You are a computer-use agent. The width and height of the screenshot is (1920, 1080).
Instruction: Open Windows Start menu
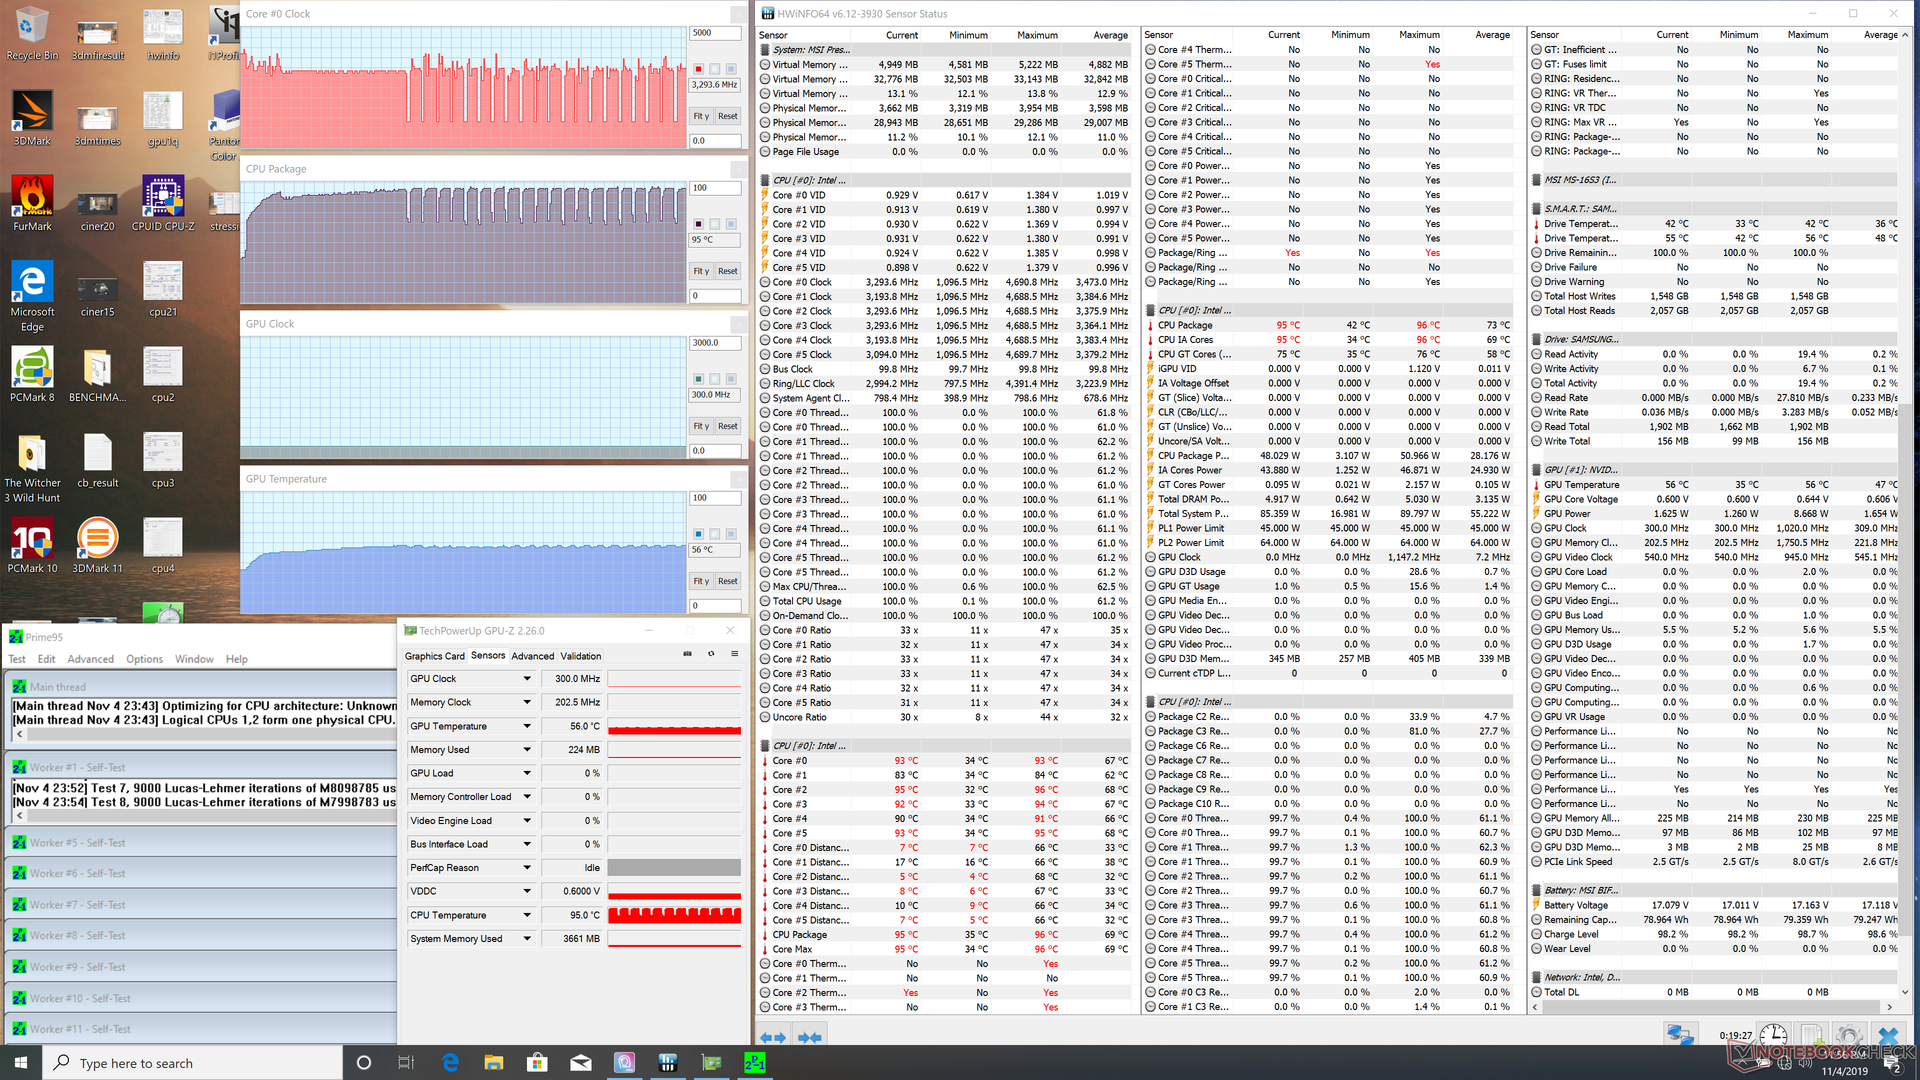[21, 1063]
